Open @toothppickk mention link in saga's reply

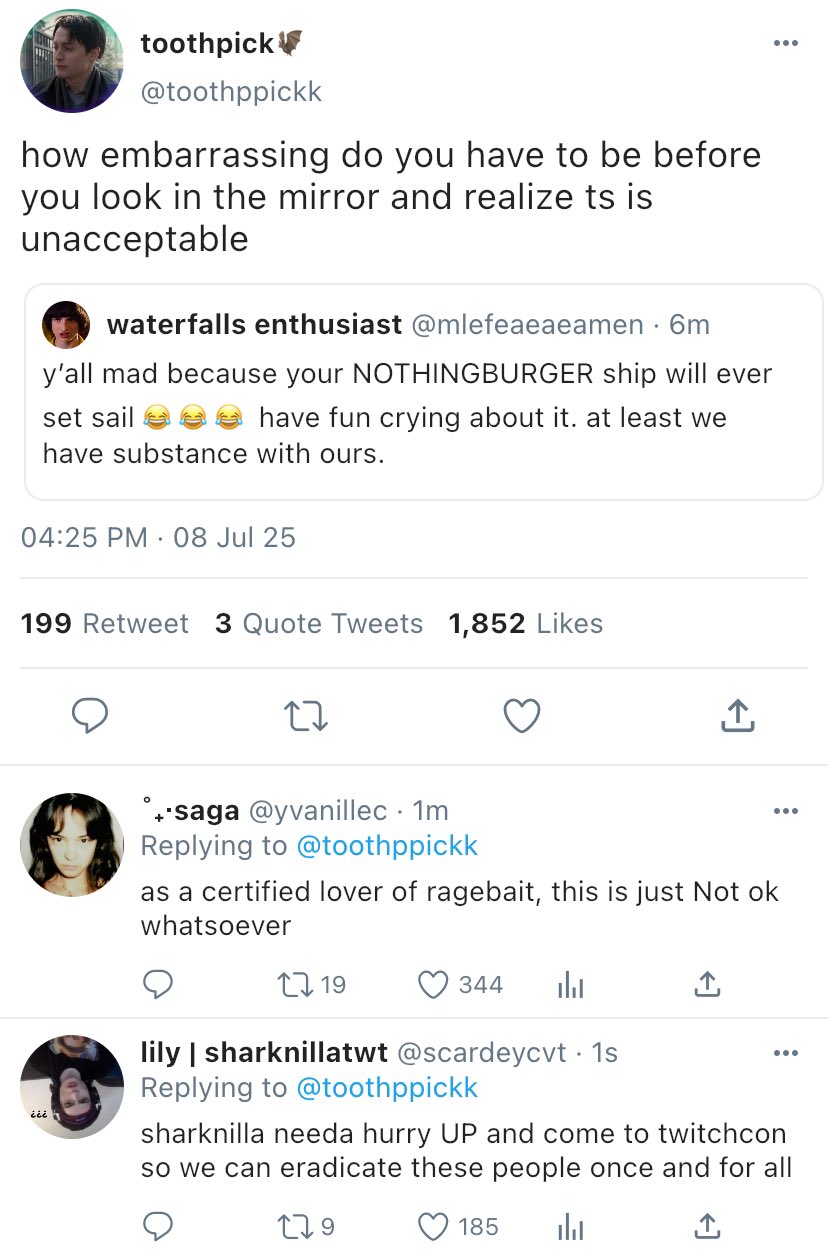click(387, 846)
